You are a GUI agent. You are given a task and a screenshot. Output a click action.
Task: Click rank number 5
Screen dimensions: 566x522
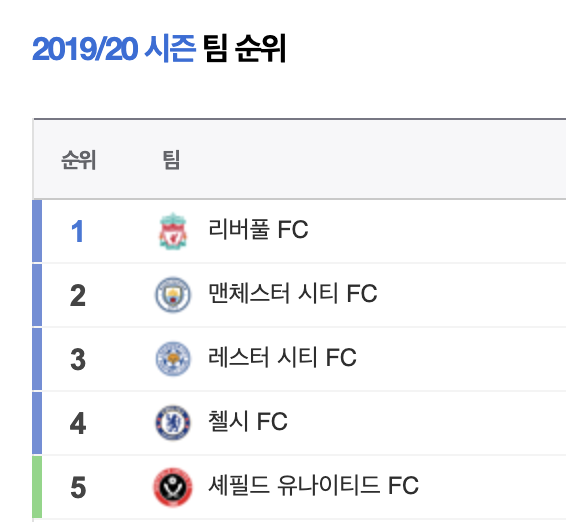[x=78, y=487]
